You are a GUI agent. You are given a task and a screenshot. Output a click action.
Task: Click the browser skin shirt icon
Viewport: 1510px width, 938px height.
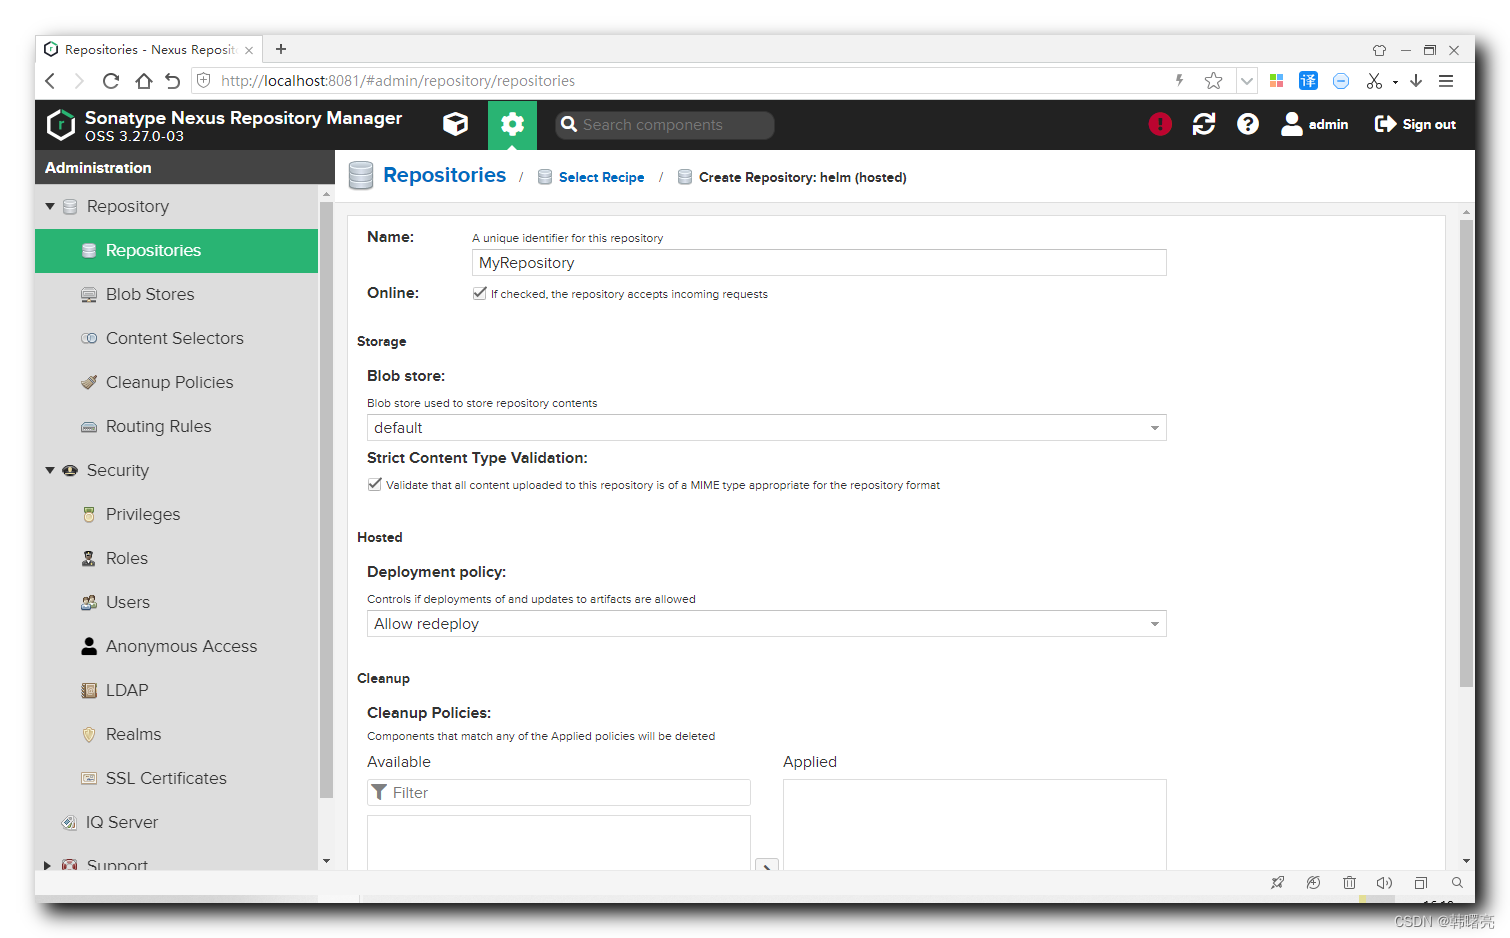(x=1379, y=50)
